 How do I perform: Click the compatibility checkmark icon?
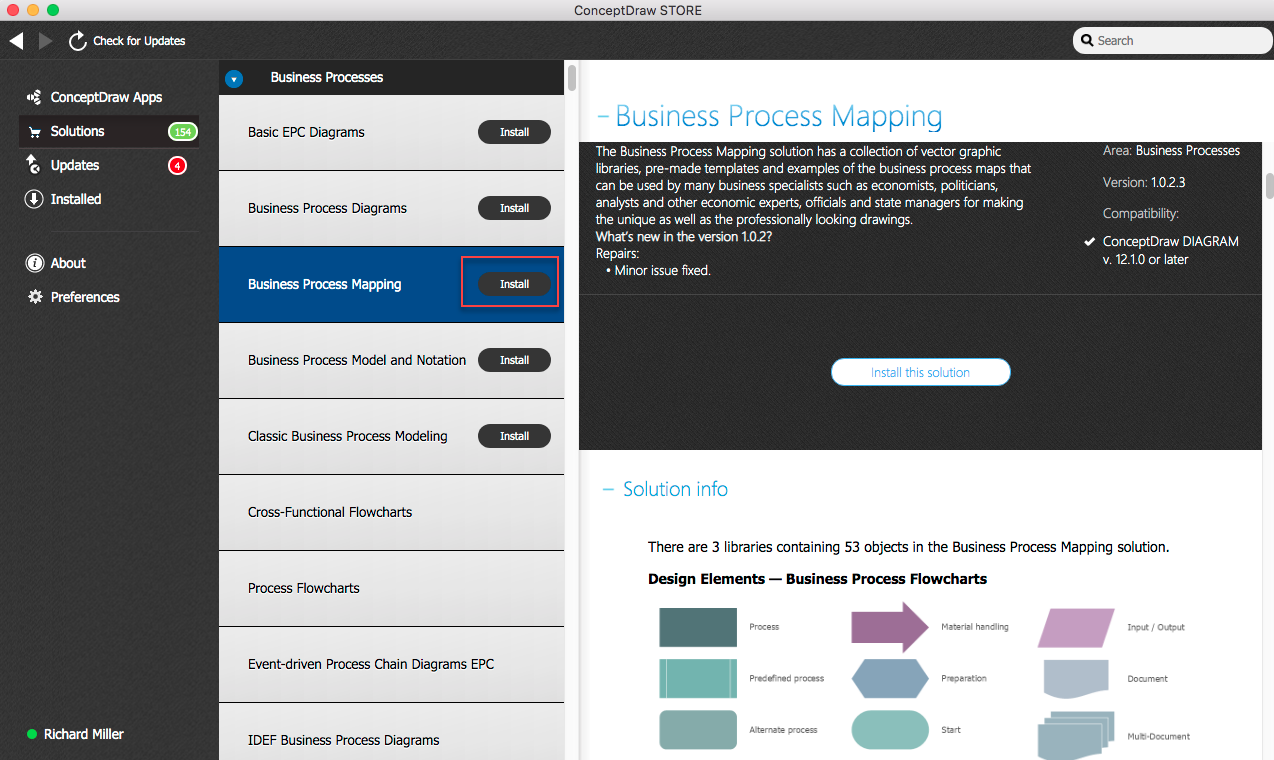(x=1089, y=242)
